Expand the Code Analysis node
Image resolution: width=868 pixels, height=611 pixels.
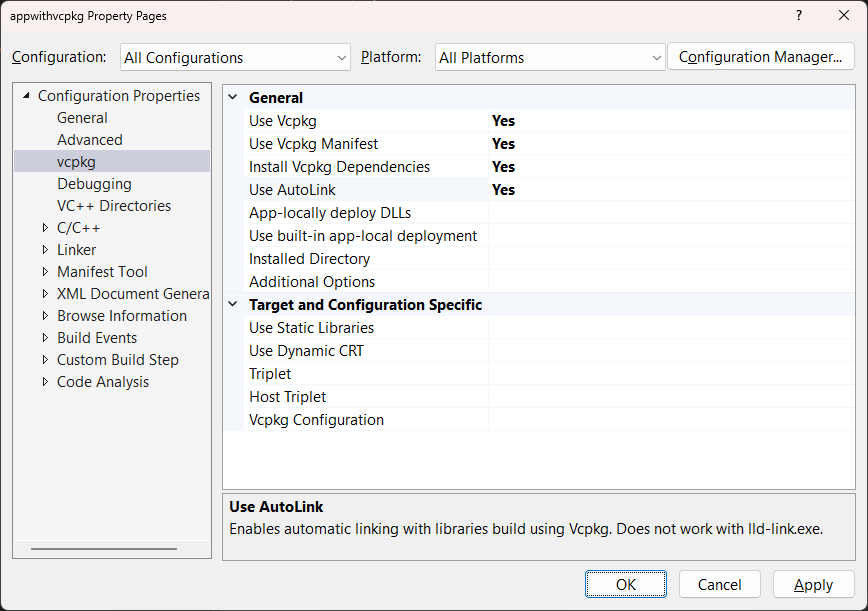pos(45,382)
